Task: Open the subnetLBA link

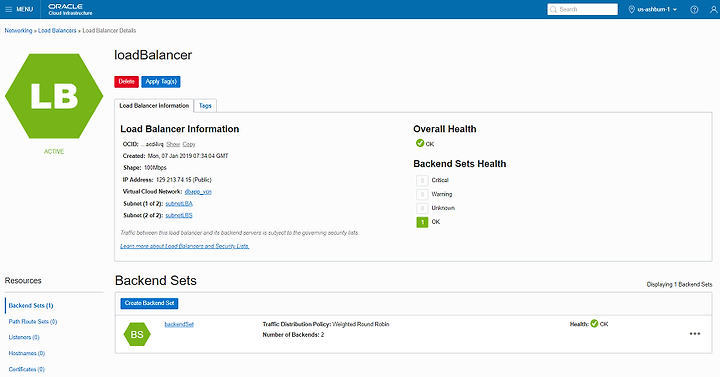Action: pyautogui.click(x=179, y=203)
